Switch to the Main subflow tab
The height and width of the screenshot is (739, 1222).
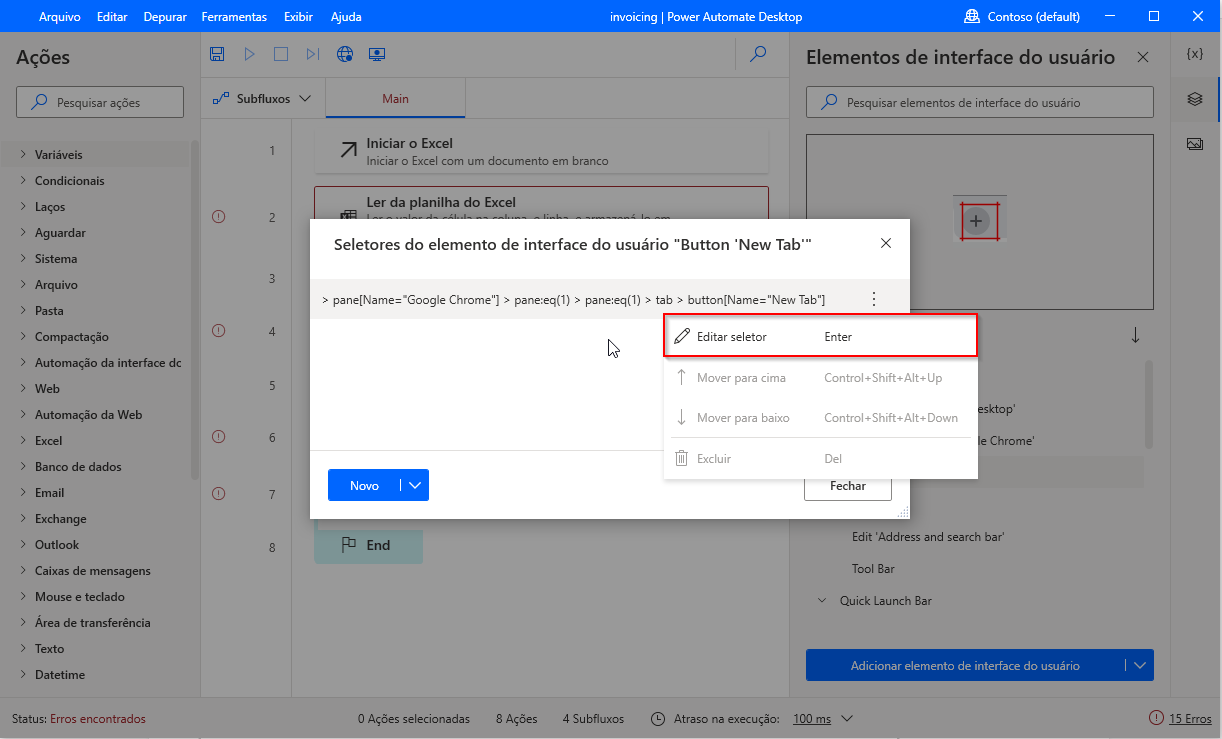pyautogui.click(x=396, y=99)
